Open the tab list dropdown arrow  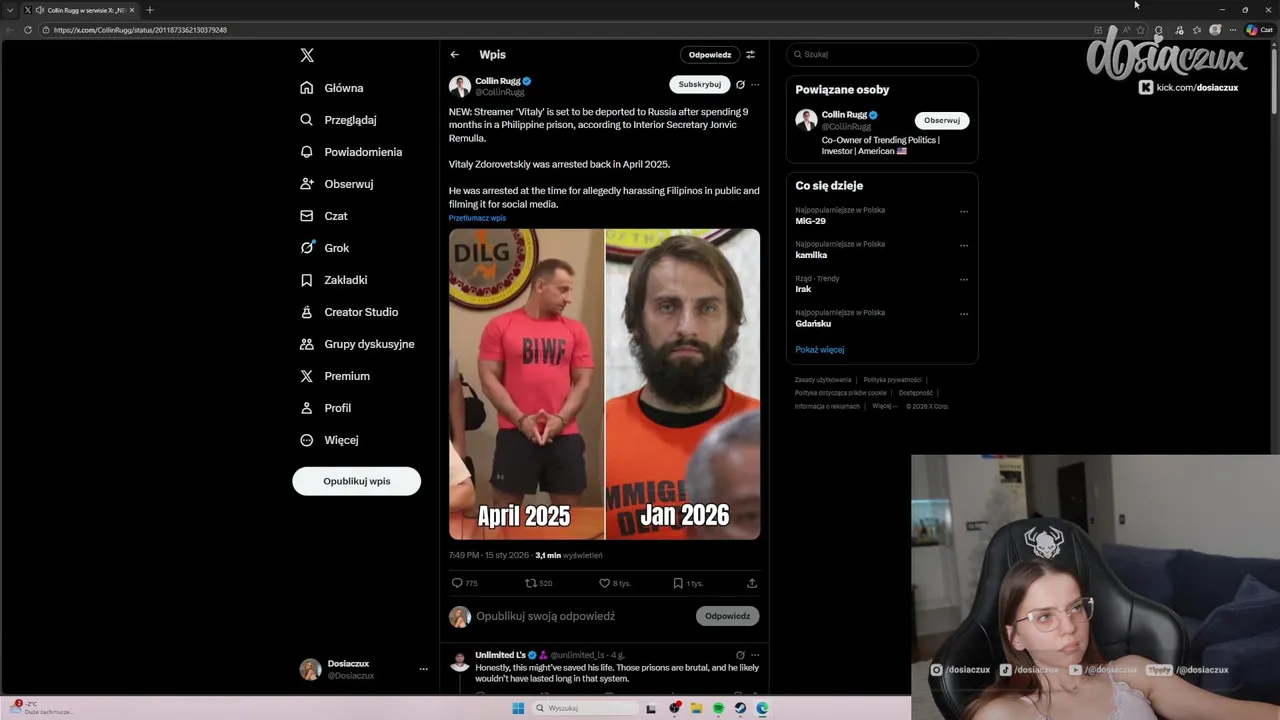click(10, 10)
